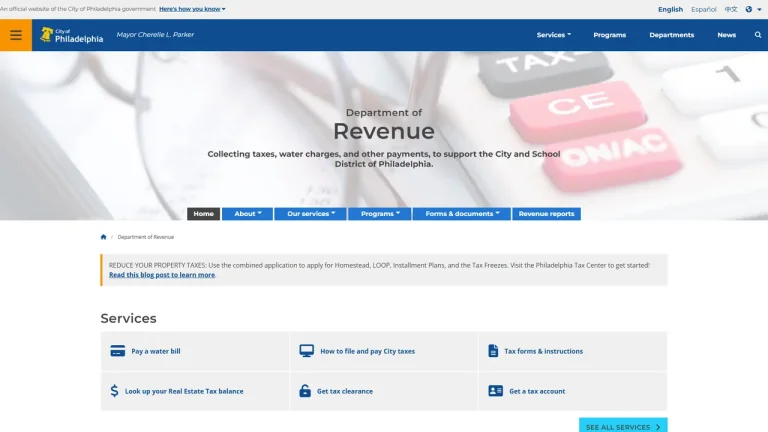
Task: Click the globe language icon
Action: coord(748,9)
